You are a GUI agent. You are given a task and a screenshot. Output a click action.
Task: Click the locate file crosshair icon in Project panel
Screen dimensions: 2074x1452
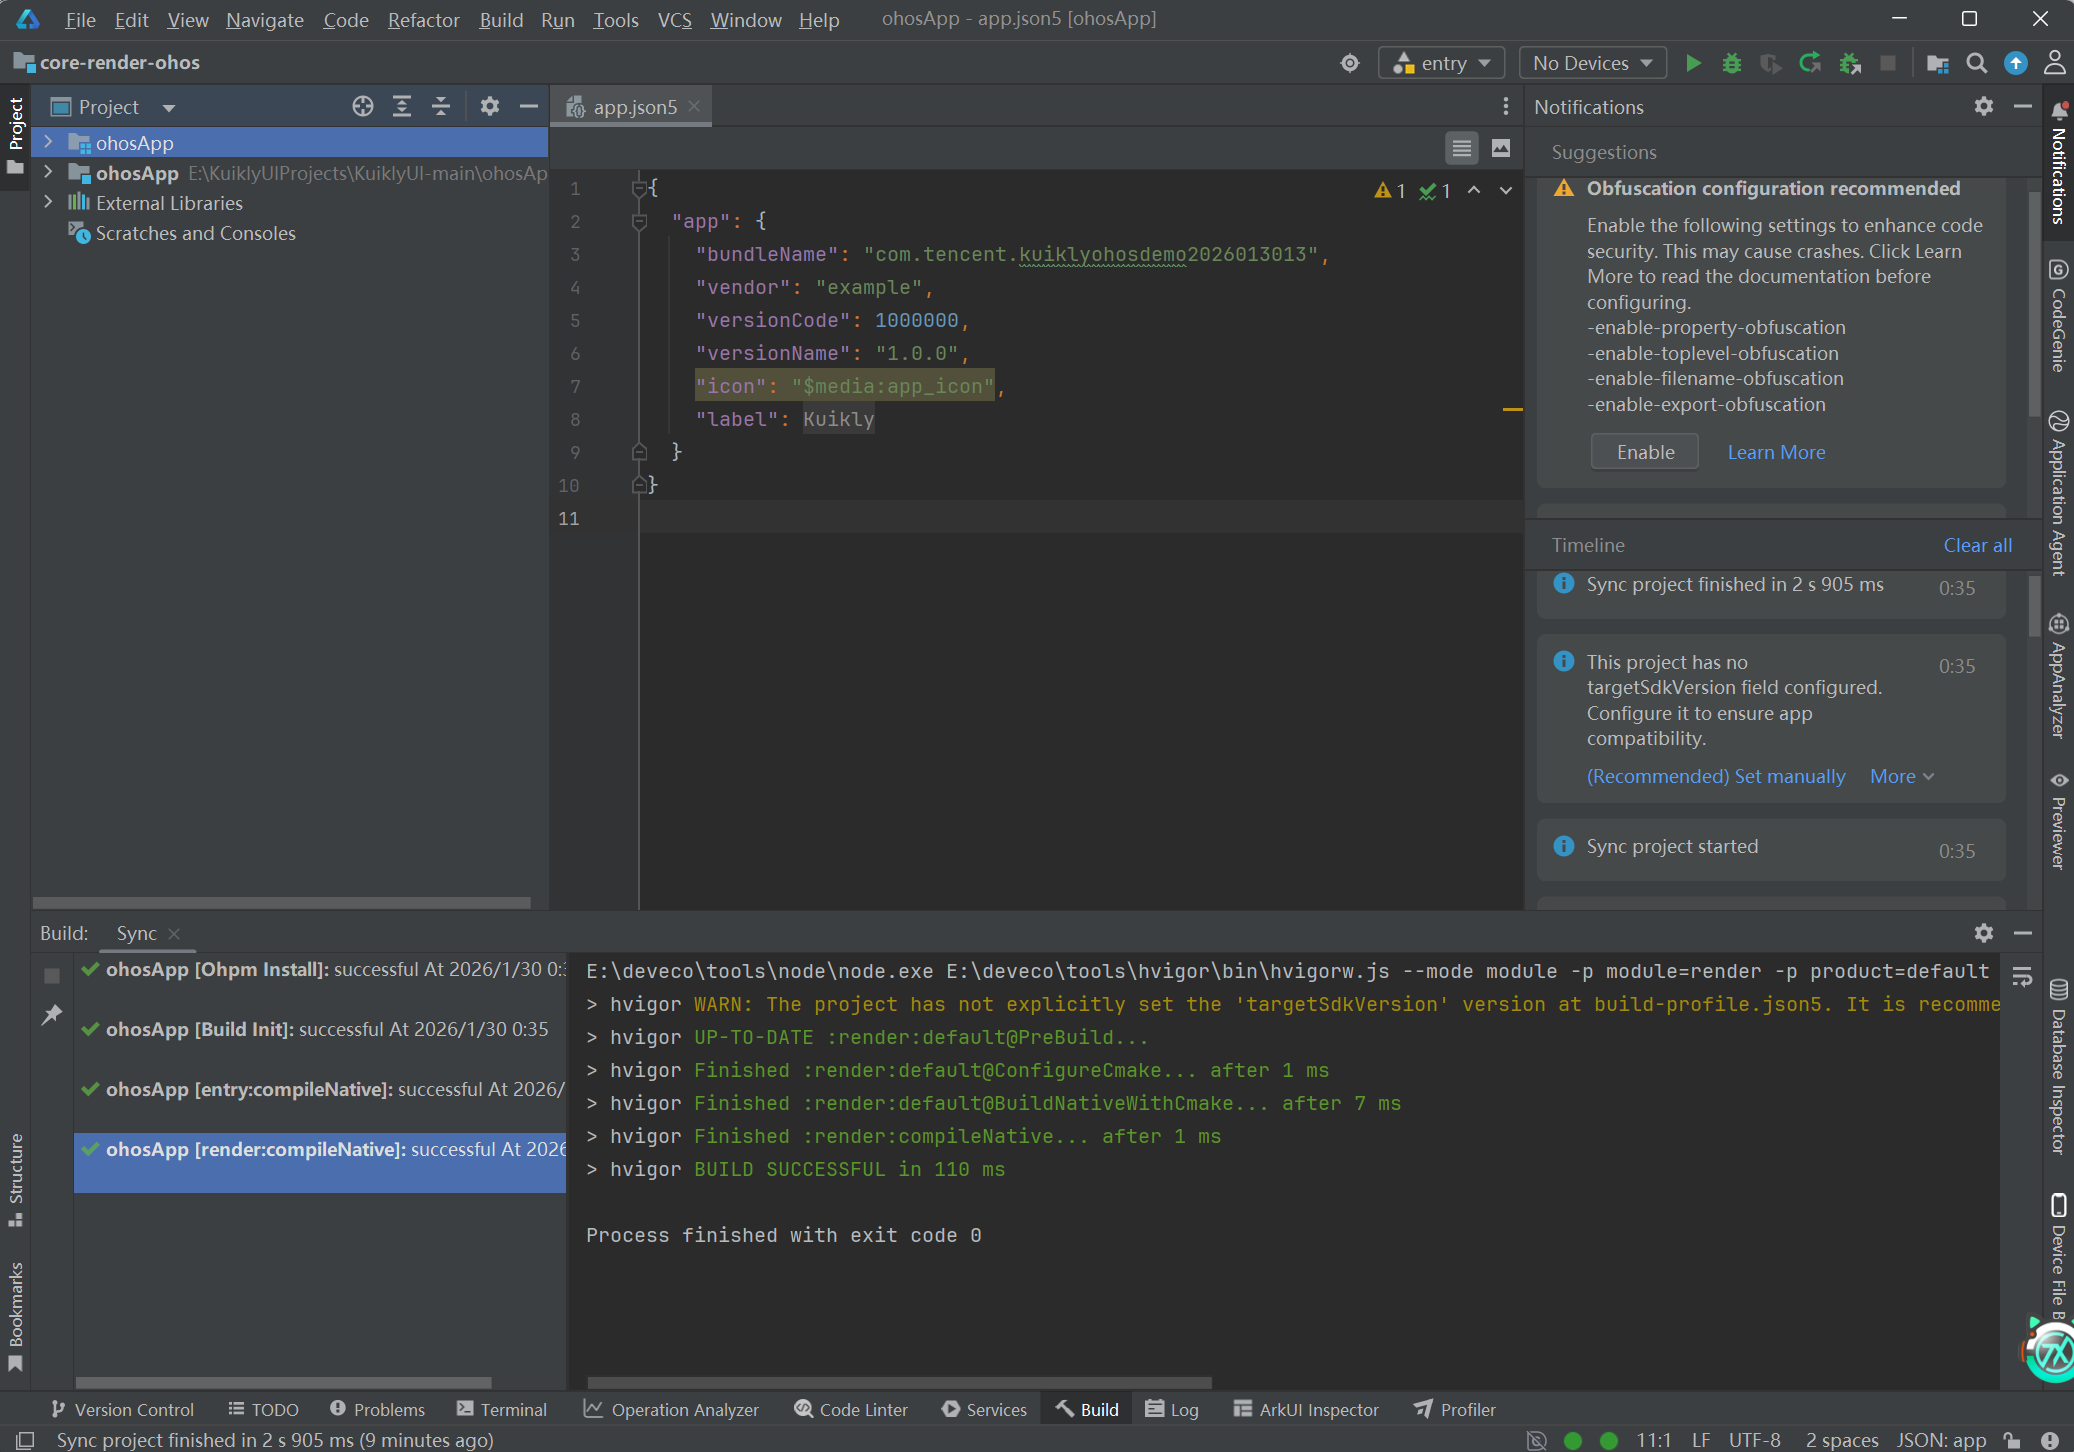tap(363, 106)
